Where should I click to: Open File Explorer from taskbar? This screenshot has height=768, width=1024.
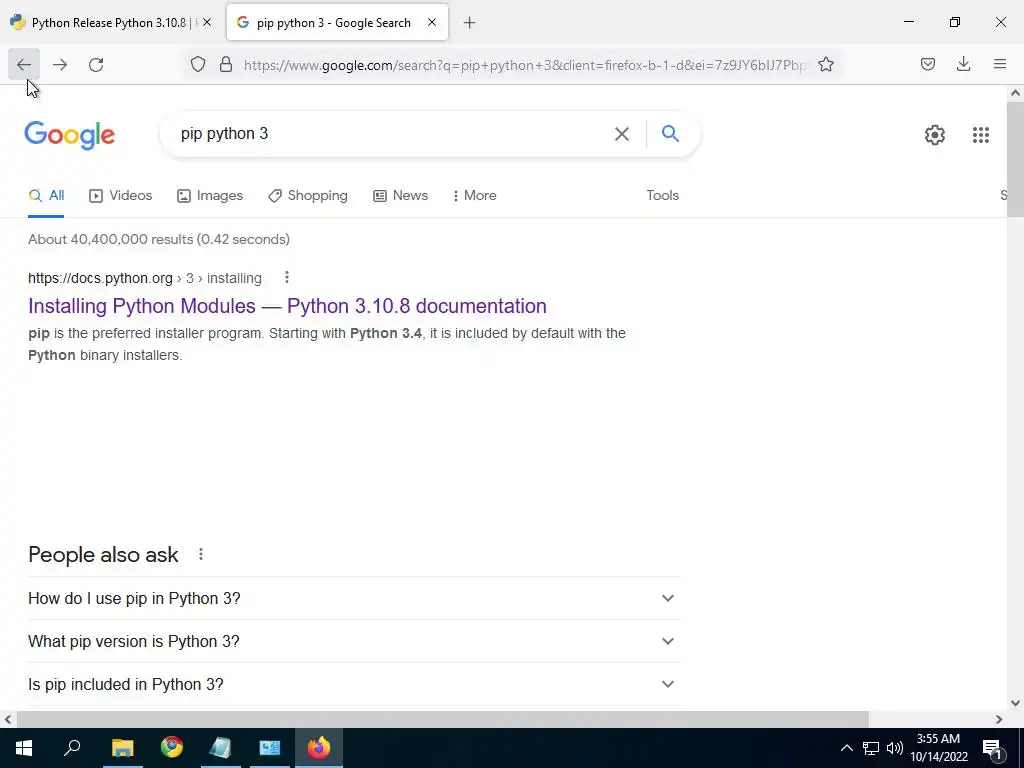(x=122, y=748)
